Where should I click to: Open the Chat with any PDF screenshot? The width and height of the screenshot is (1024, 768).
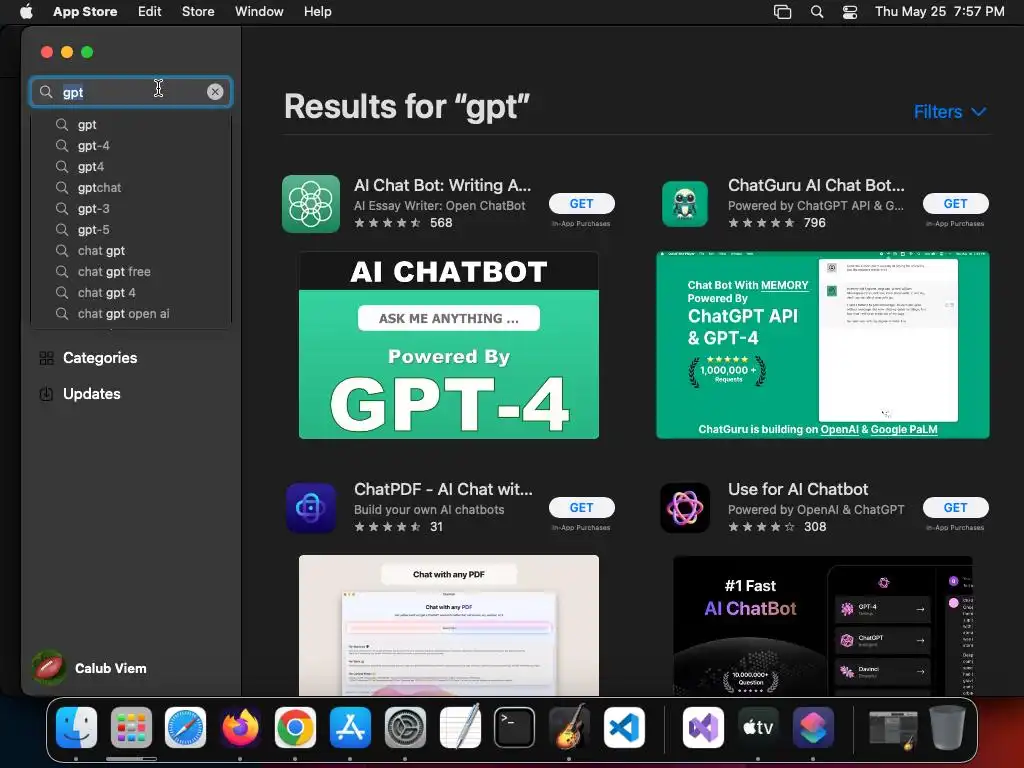tap(449, 626)
